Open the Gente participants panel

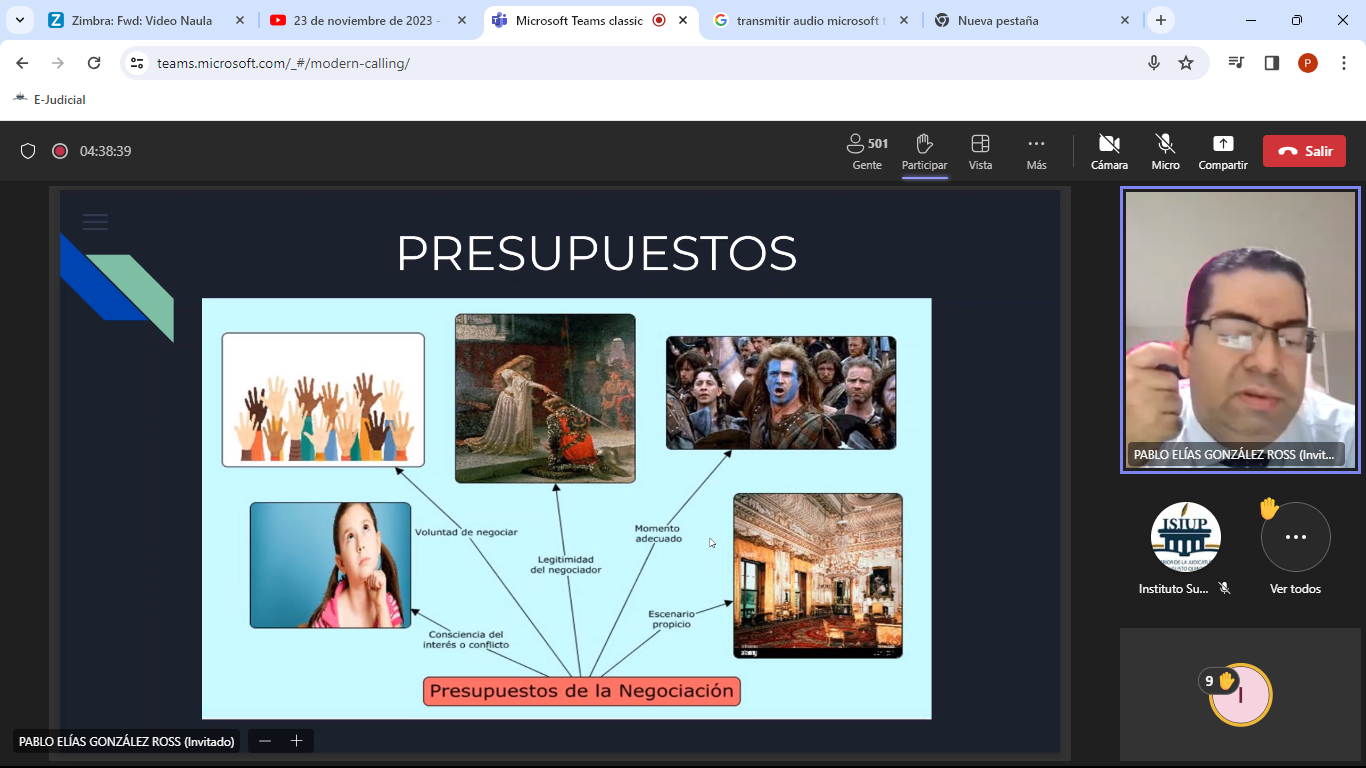[867, 152]
